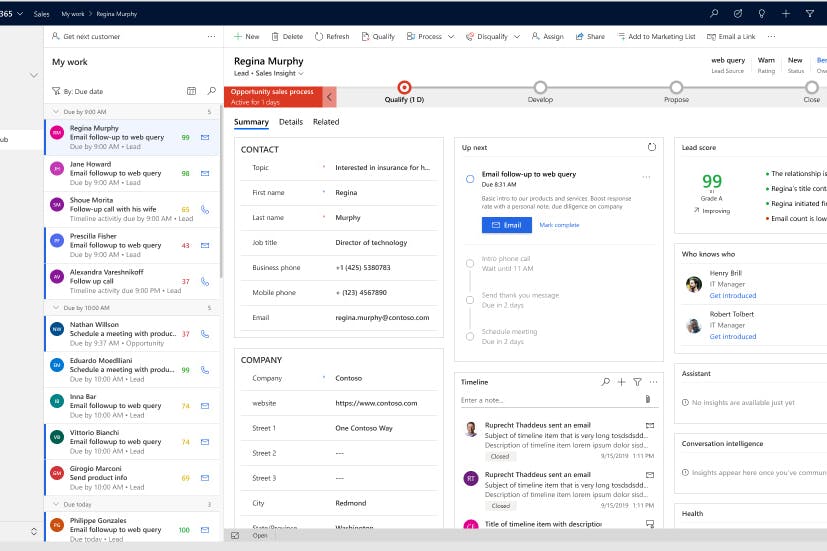Click New in the command bar
Viewport: 827px width, 551px height.
[x=246, y=36]
